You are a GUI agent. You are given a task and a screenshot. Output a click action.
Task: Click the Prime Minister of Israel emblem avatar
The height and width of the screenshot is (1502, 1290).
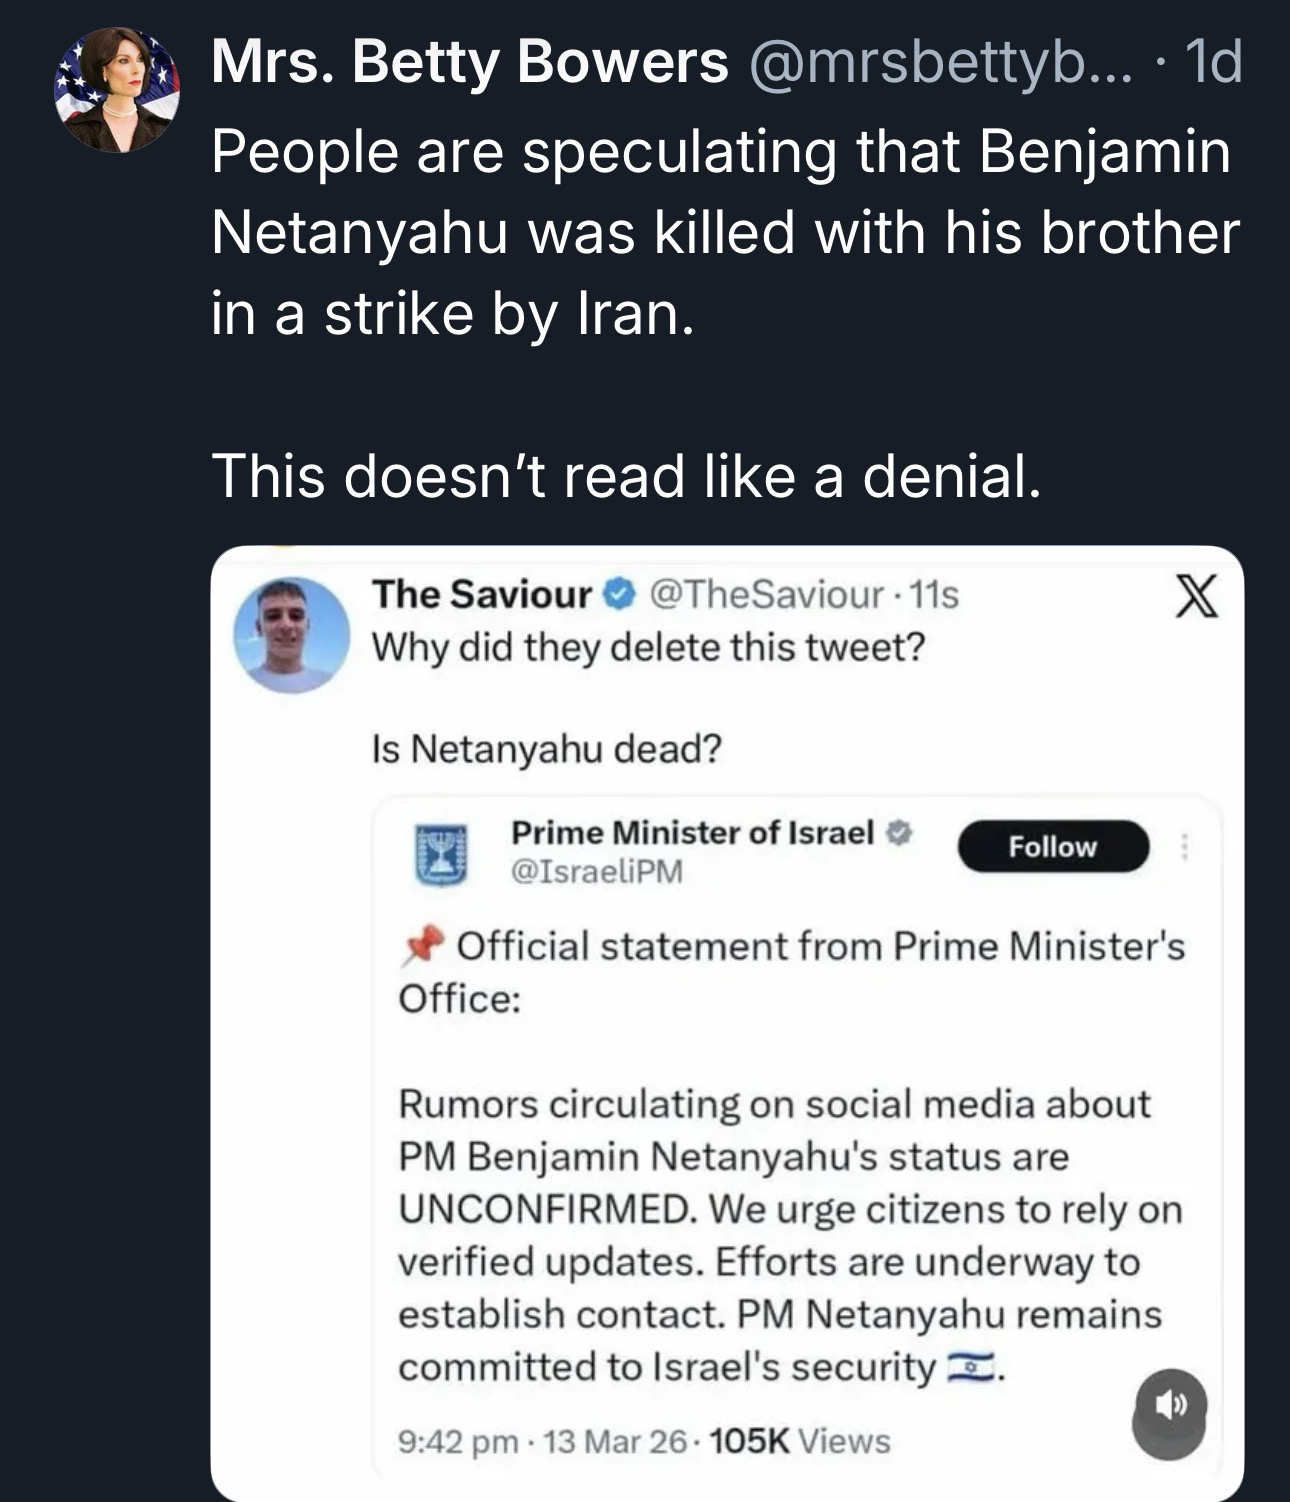[441, 854]
